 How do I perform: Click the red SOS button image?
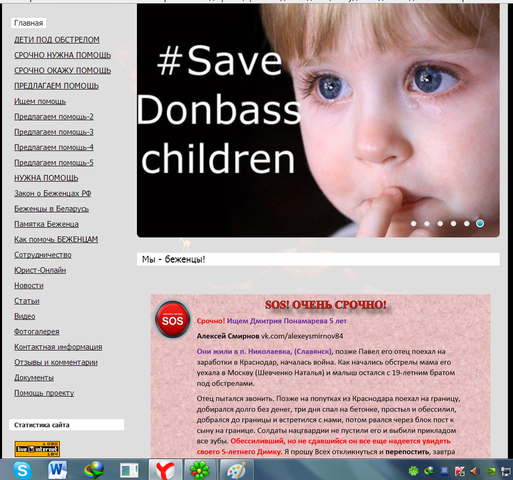(172, 320)
